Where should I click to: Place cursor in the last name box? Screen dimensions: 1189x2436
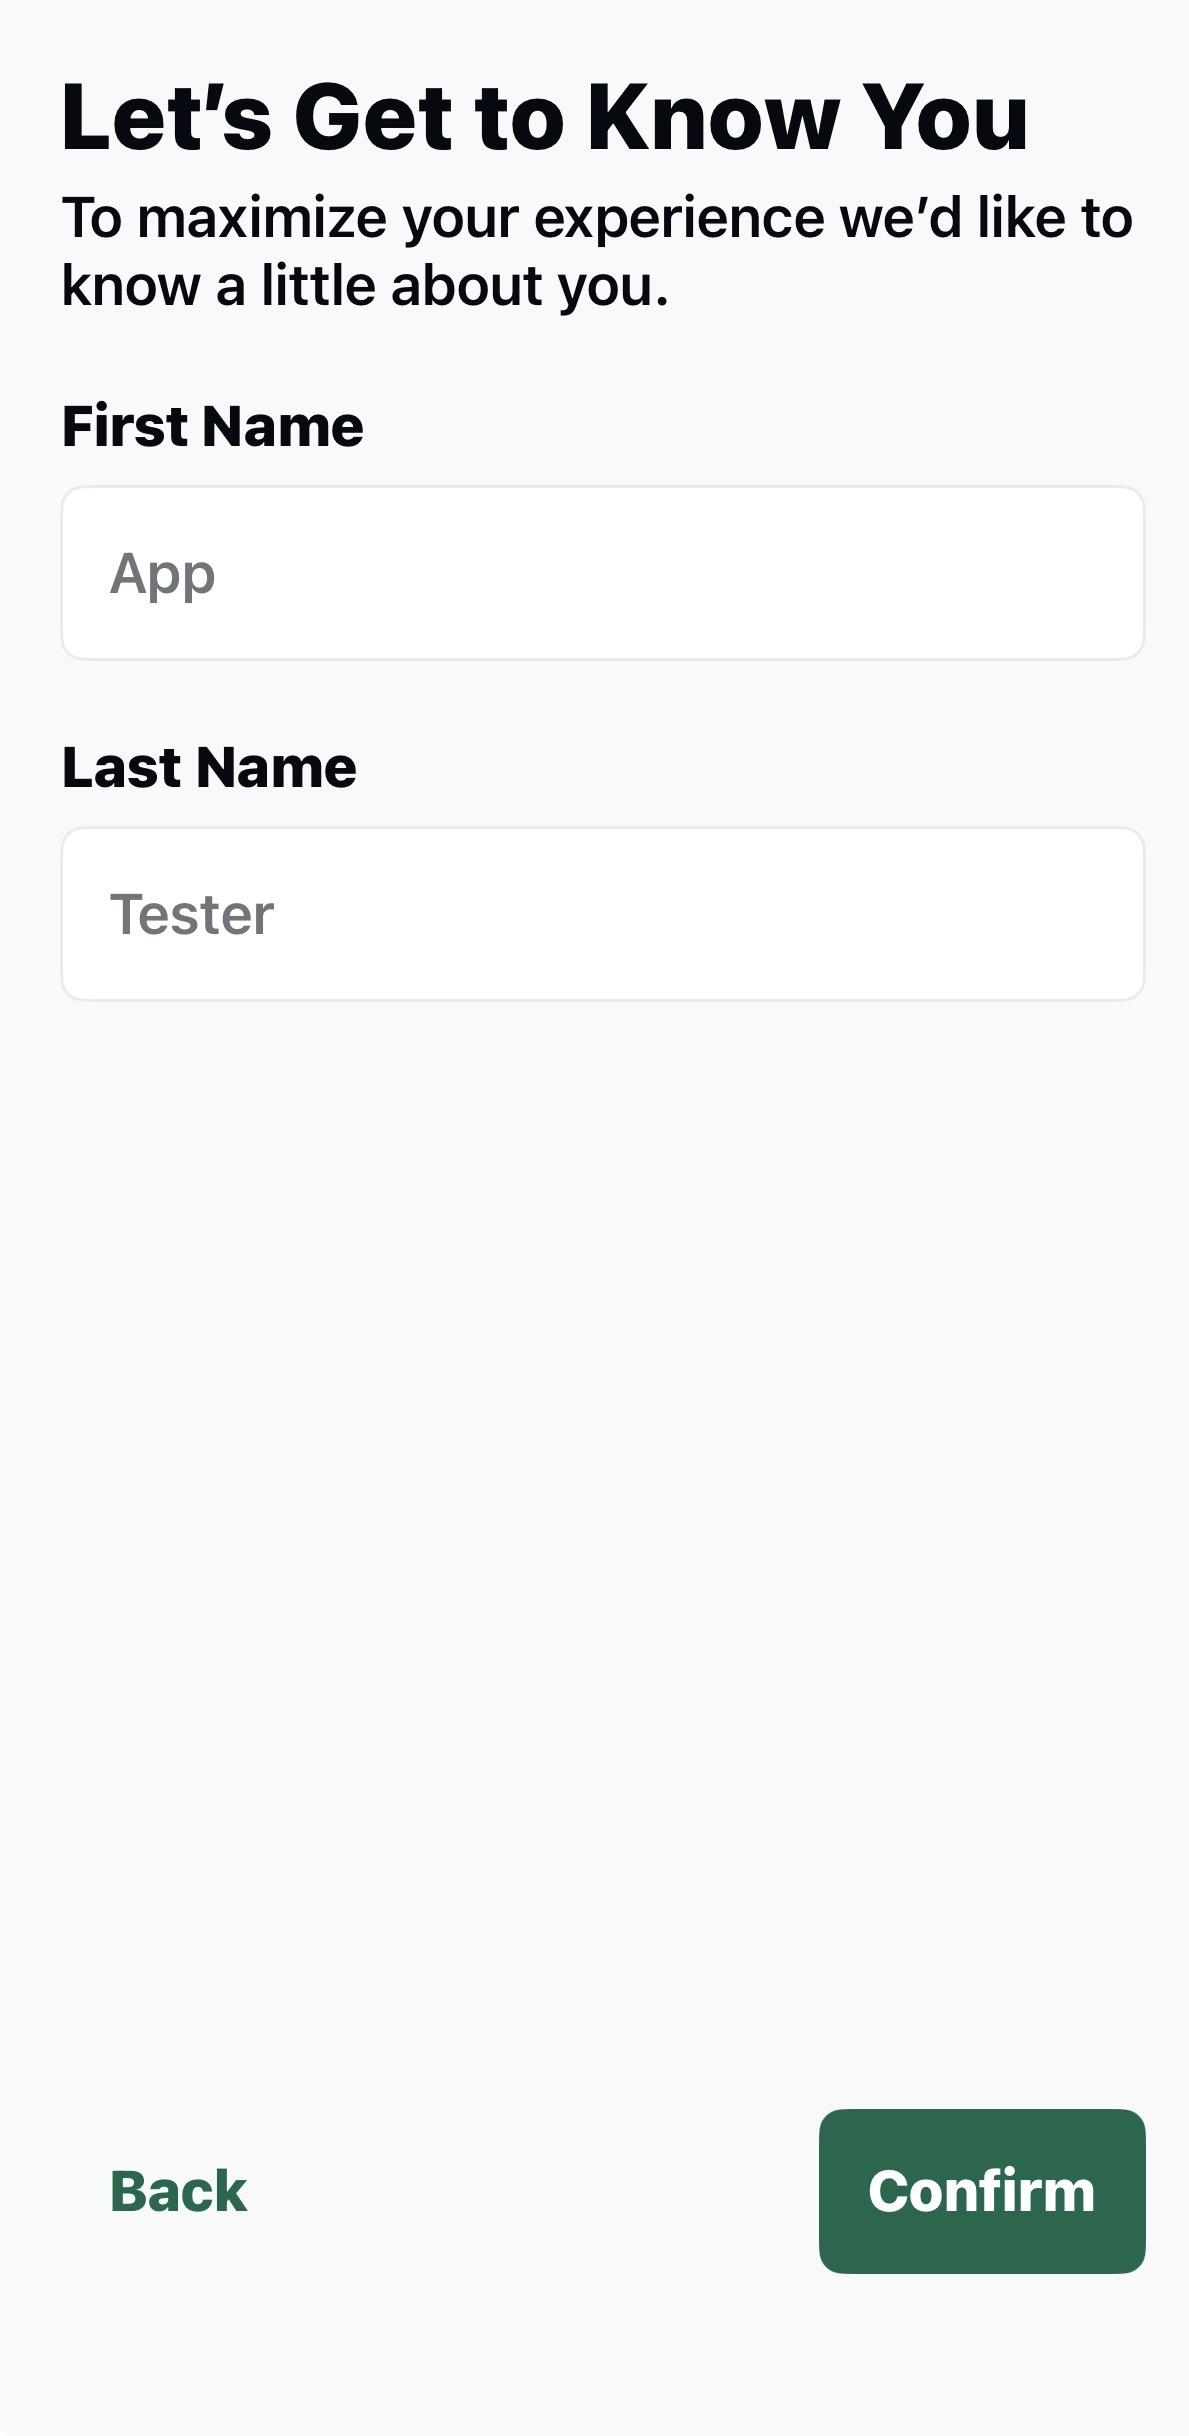(602, 914)
